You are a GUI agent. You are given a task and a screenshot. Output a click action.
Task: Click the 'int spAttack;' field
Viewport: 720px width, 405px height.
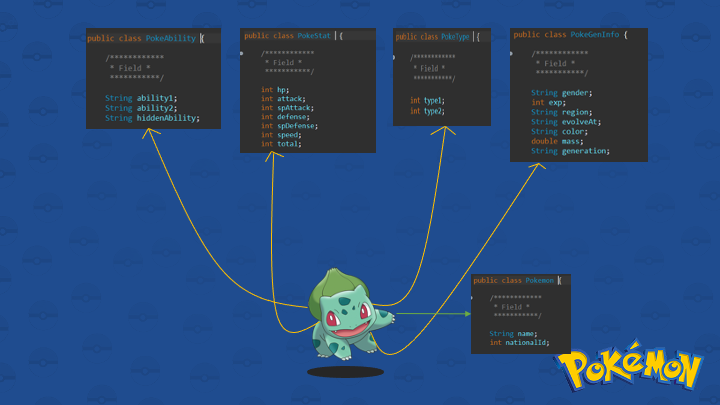coord(287,108)
